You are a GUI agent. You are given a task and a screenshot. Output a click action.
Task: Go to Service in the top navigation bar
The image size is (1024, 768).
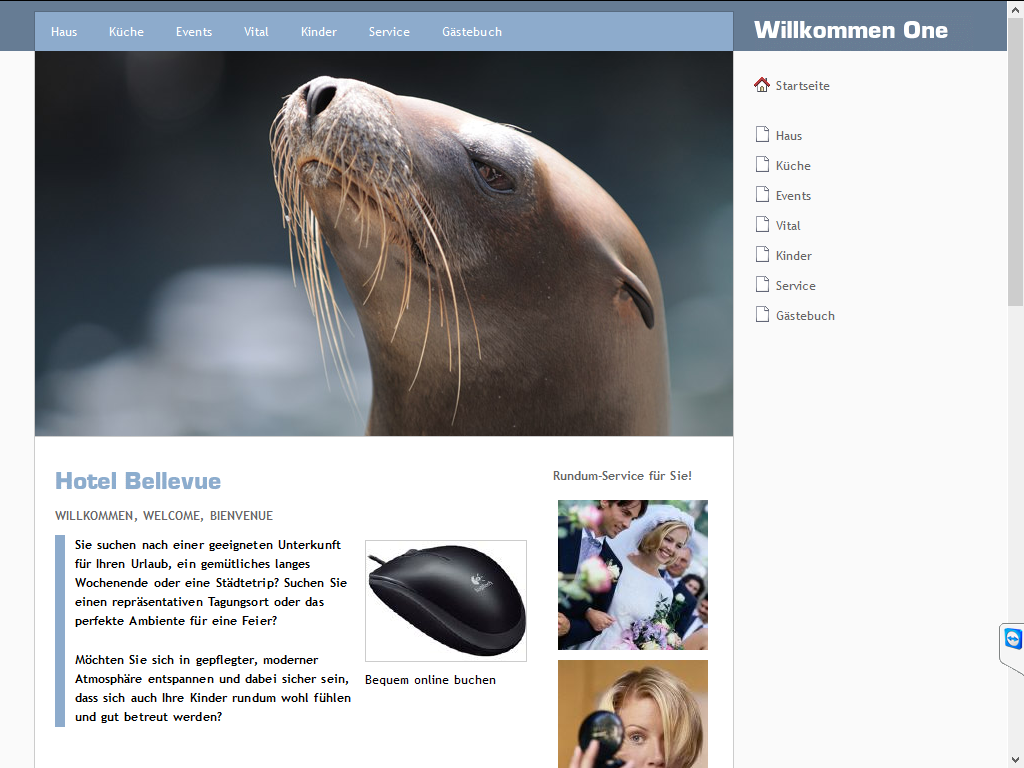click(x=389, y=32)
